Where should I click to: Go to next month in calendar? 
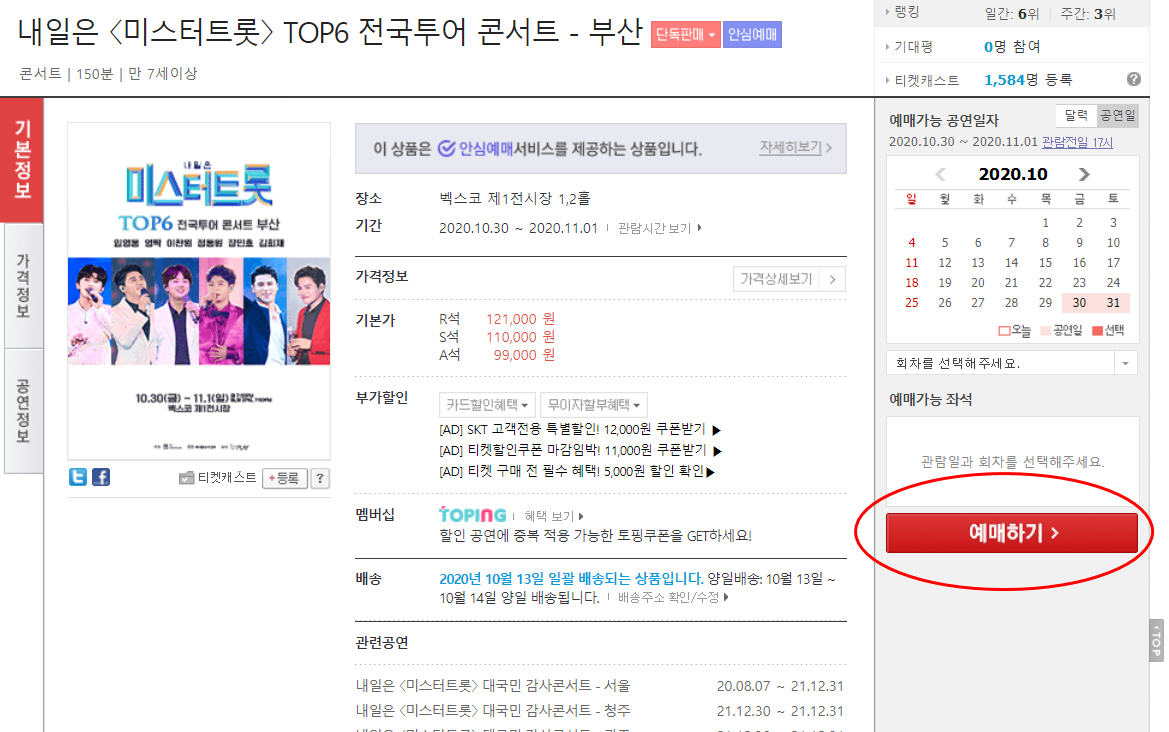click(1084, 174)
